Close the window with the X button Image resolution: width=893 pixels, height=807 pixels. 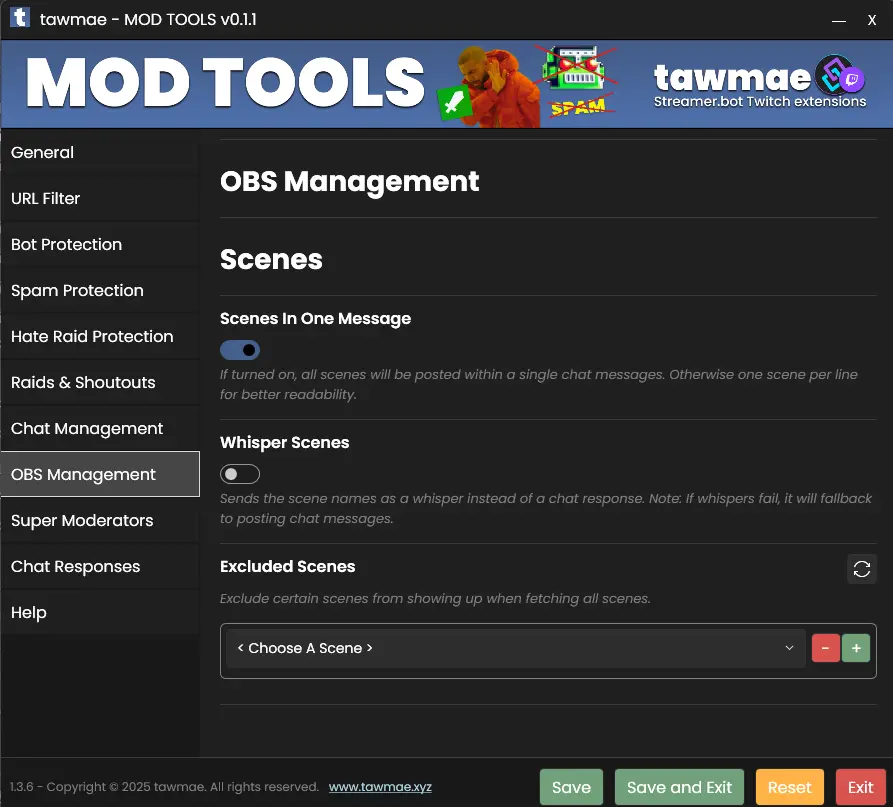871,21
